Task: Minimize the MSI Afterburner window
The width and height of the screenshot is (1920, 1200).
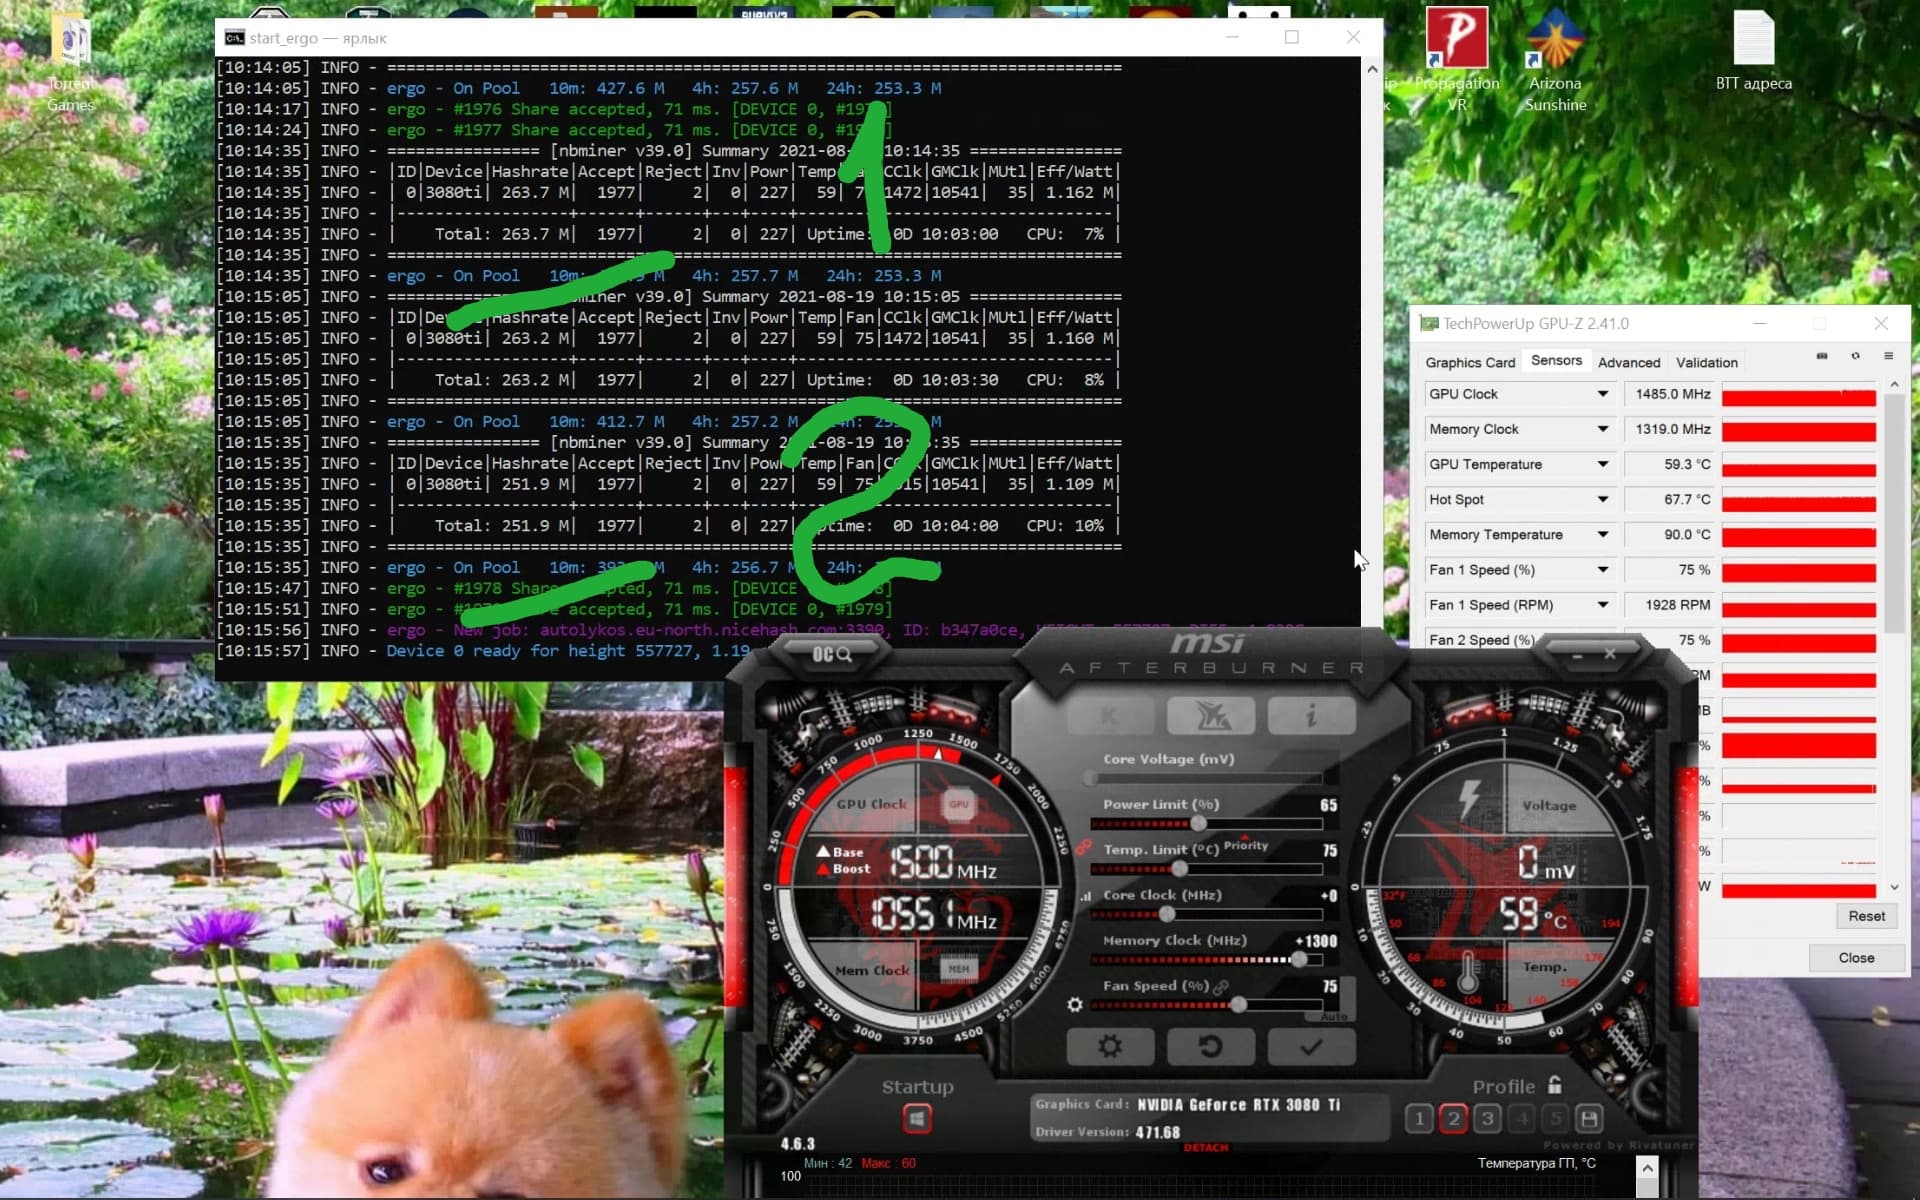Action: (x=1577, y=655)
